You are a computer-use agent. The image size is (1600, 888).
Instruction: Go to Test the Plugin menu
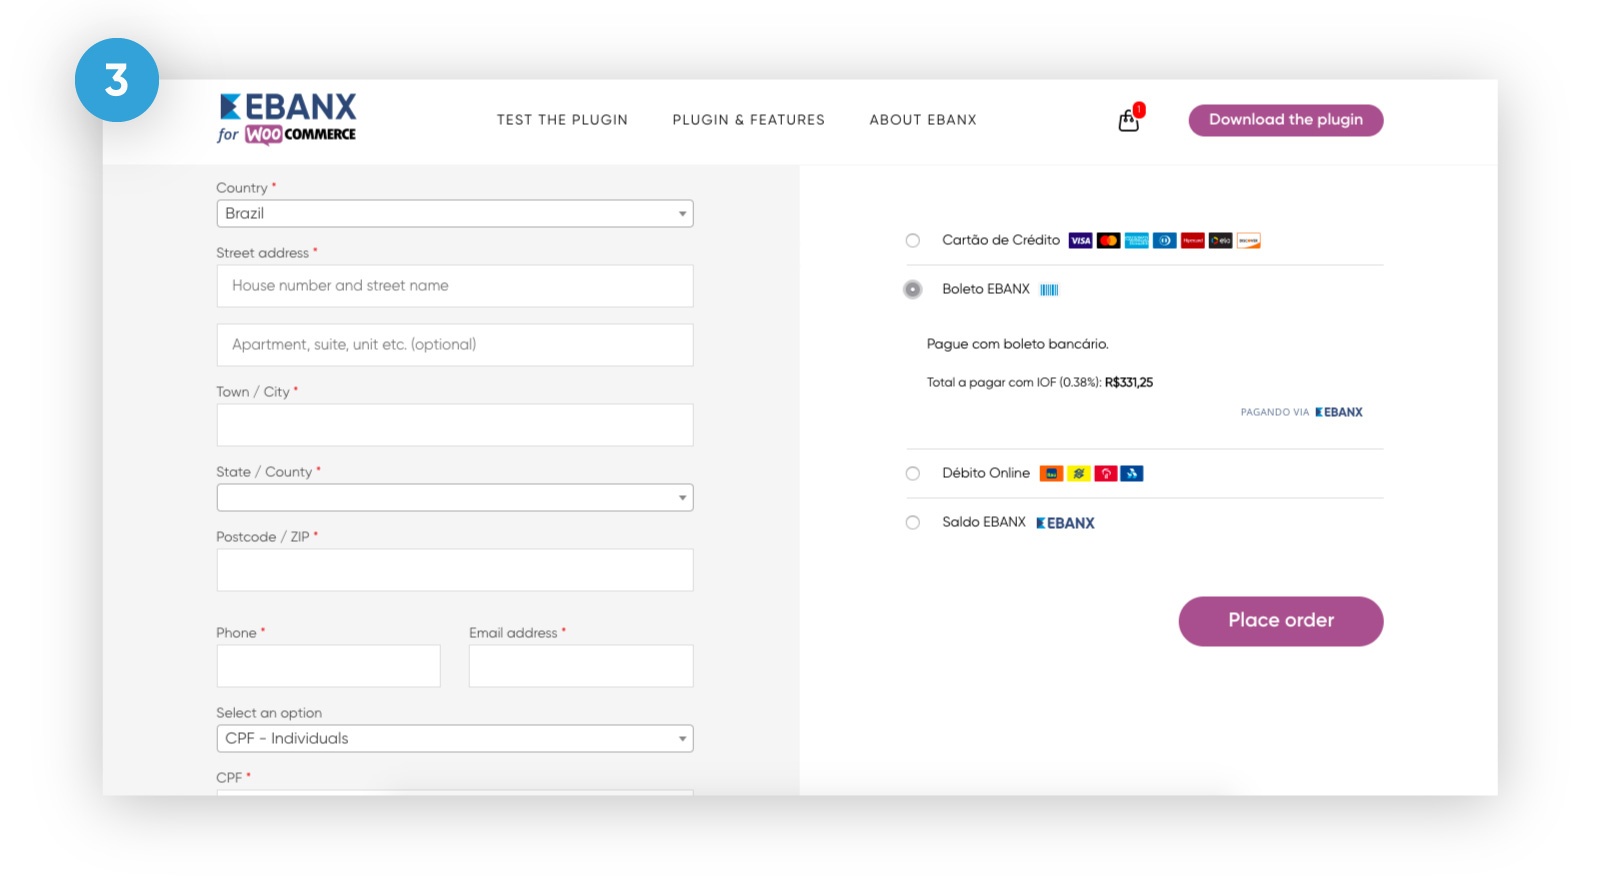point(562,120)
